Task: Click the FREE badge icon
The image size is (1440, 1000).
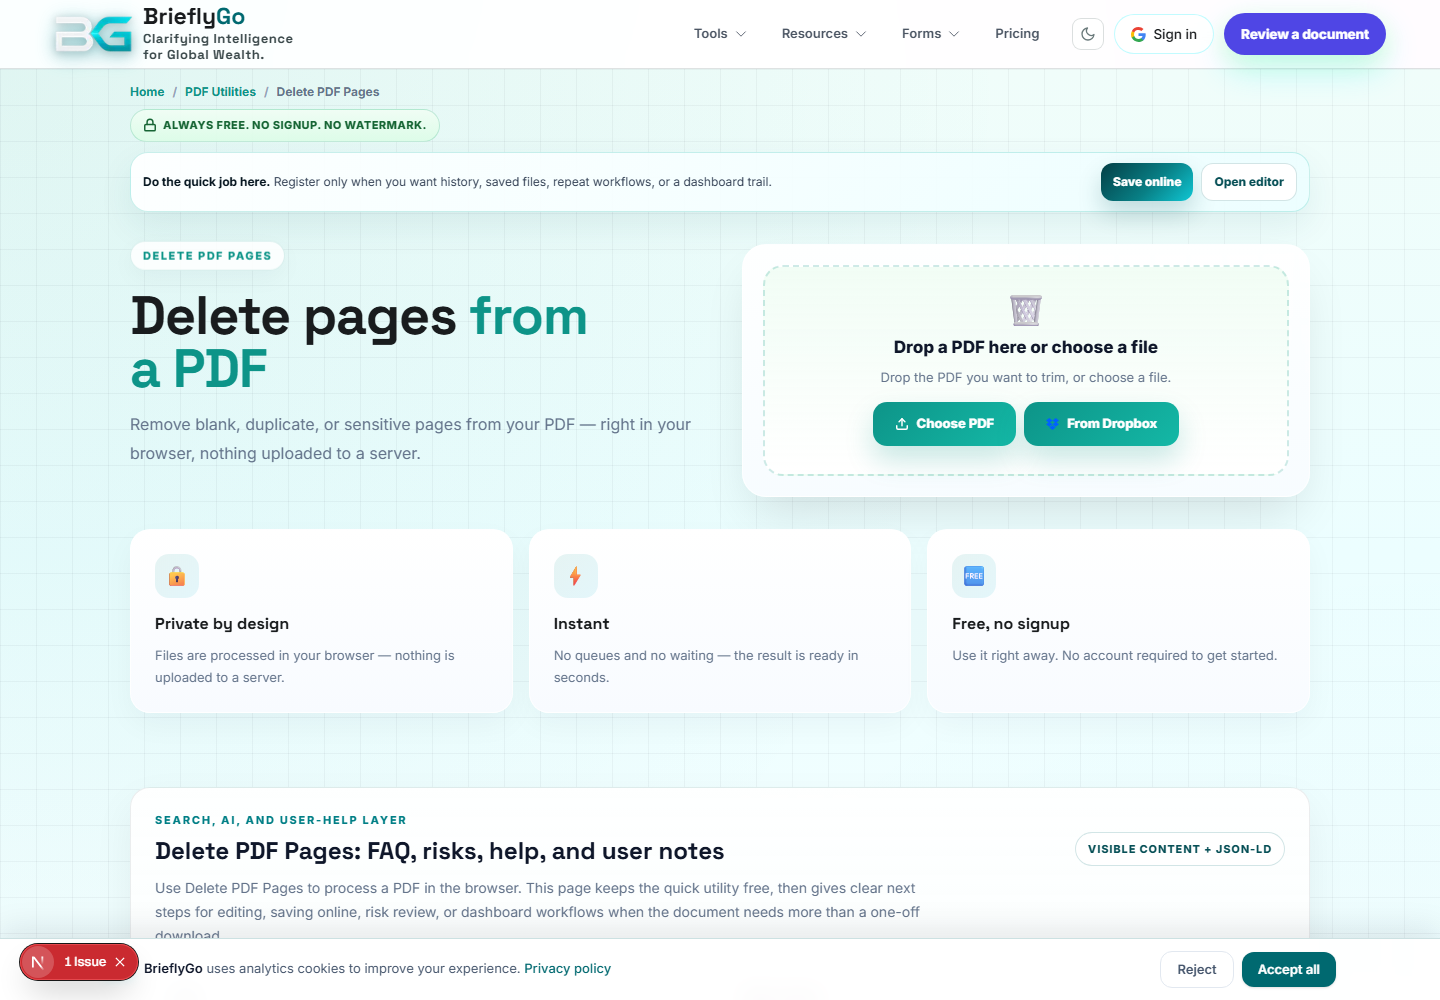Action: pyautogui.click(x=974, y=576)
